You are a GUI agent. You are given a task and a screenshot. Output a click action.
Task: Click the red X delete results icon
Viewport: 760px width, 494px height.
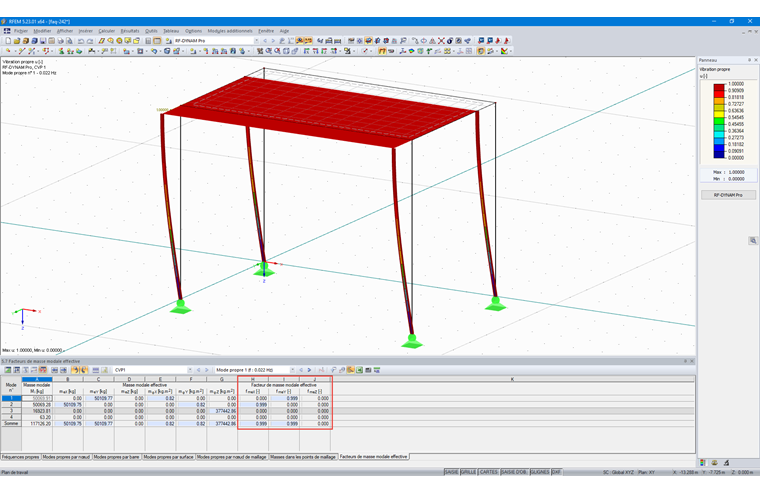441,41
